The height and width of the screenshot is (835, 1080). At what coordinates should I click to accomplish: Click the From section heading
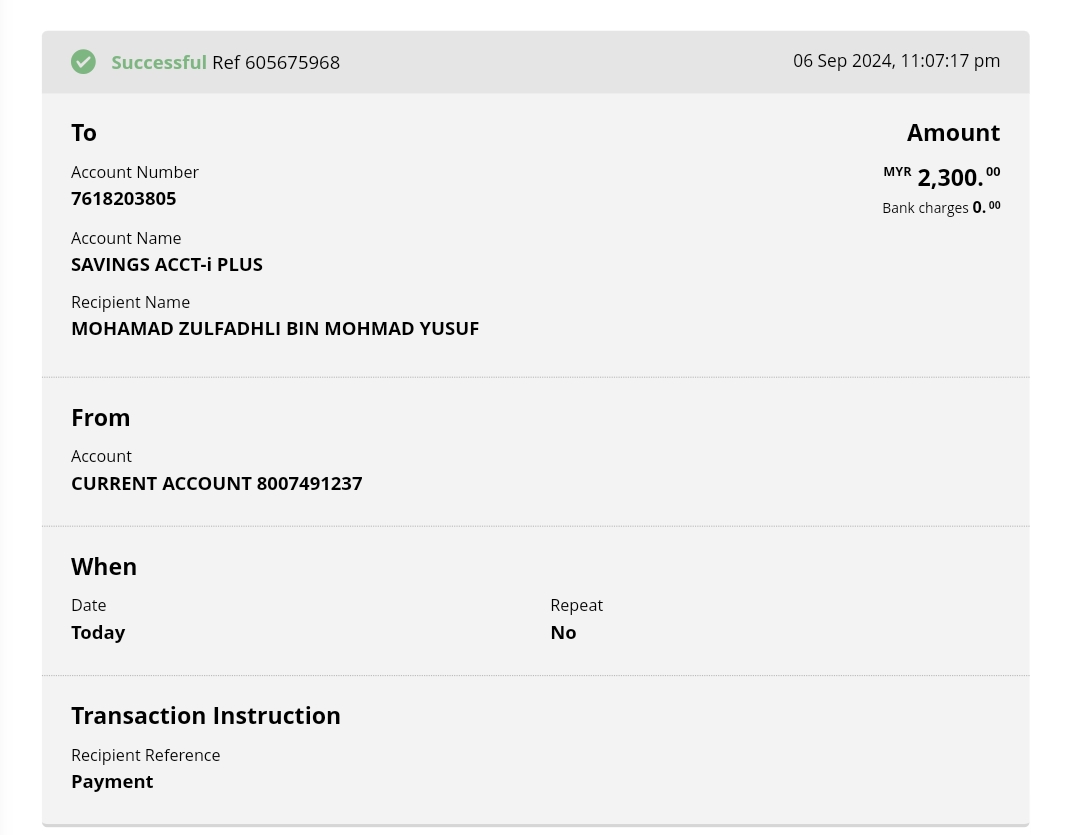[x=100, y=417]
